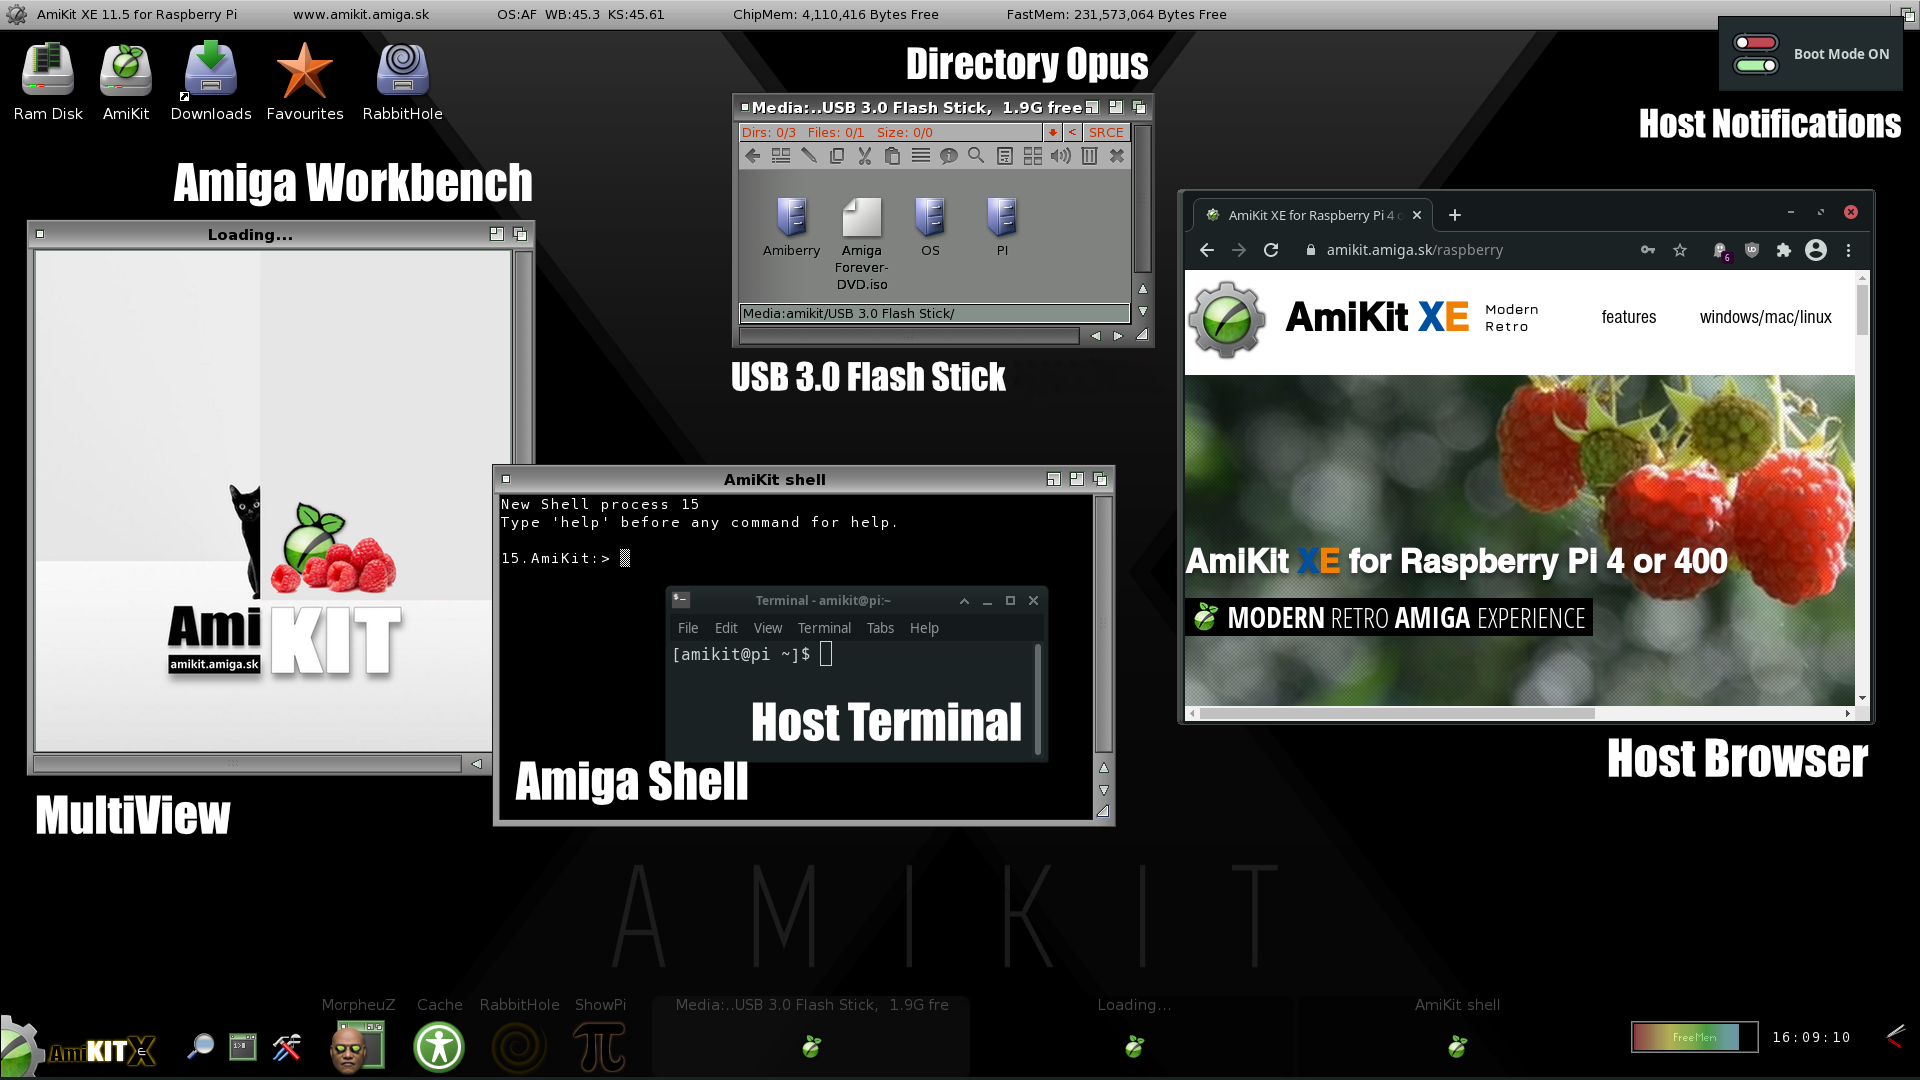Screen dimensions: 1920x1080
Task: Open the Amiberry drawer in the lister
Action: [791, 217]
